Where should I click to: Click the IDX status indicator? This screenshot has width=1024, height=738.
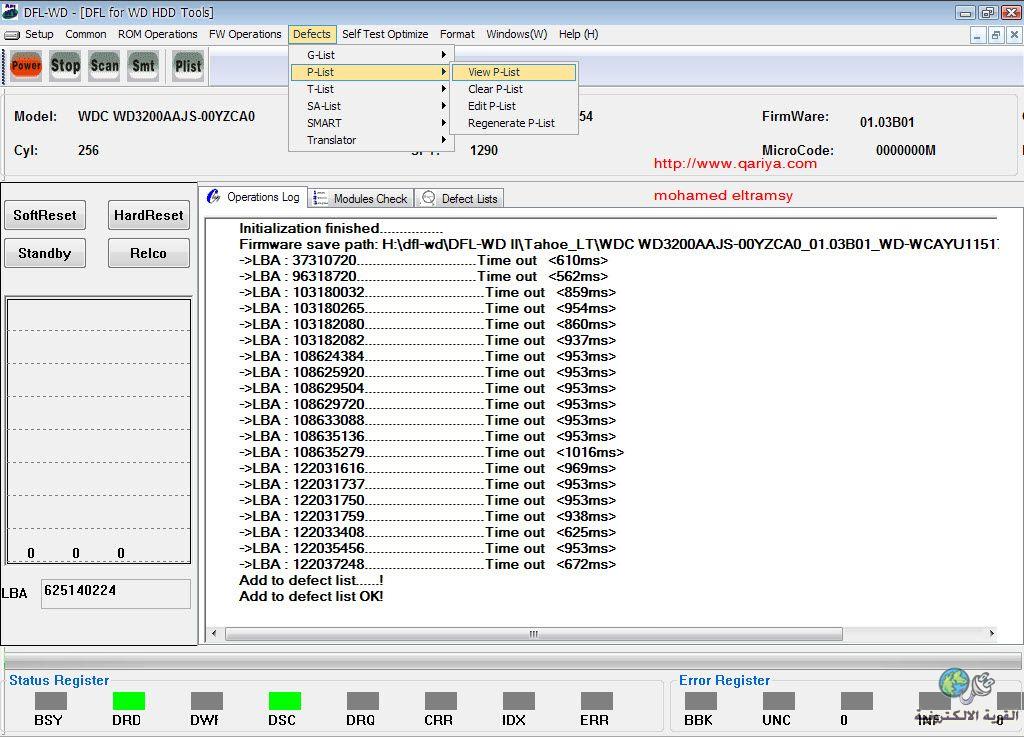pyautogui.click(x=519, y=701)
